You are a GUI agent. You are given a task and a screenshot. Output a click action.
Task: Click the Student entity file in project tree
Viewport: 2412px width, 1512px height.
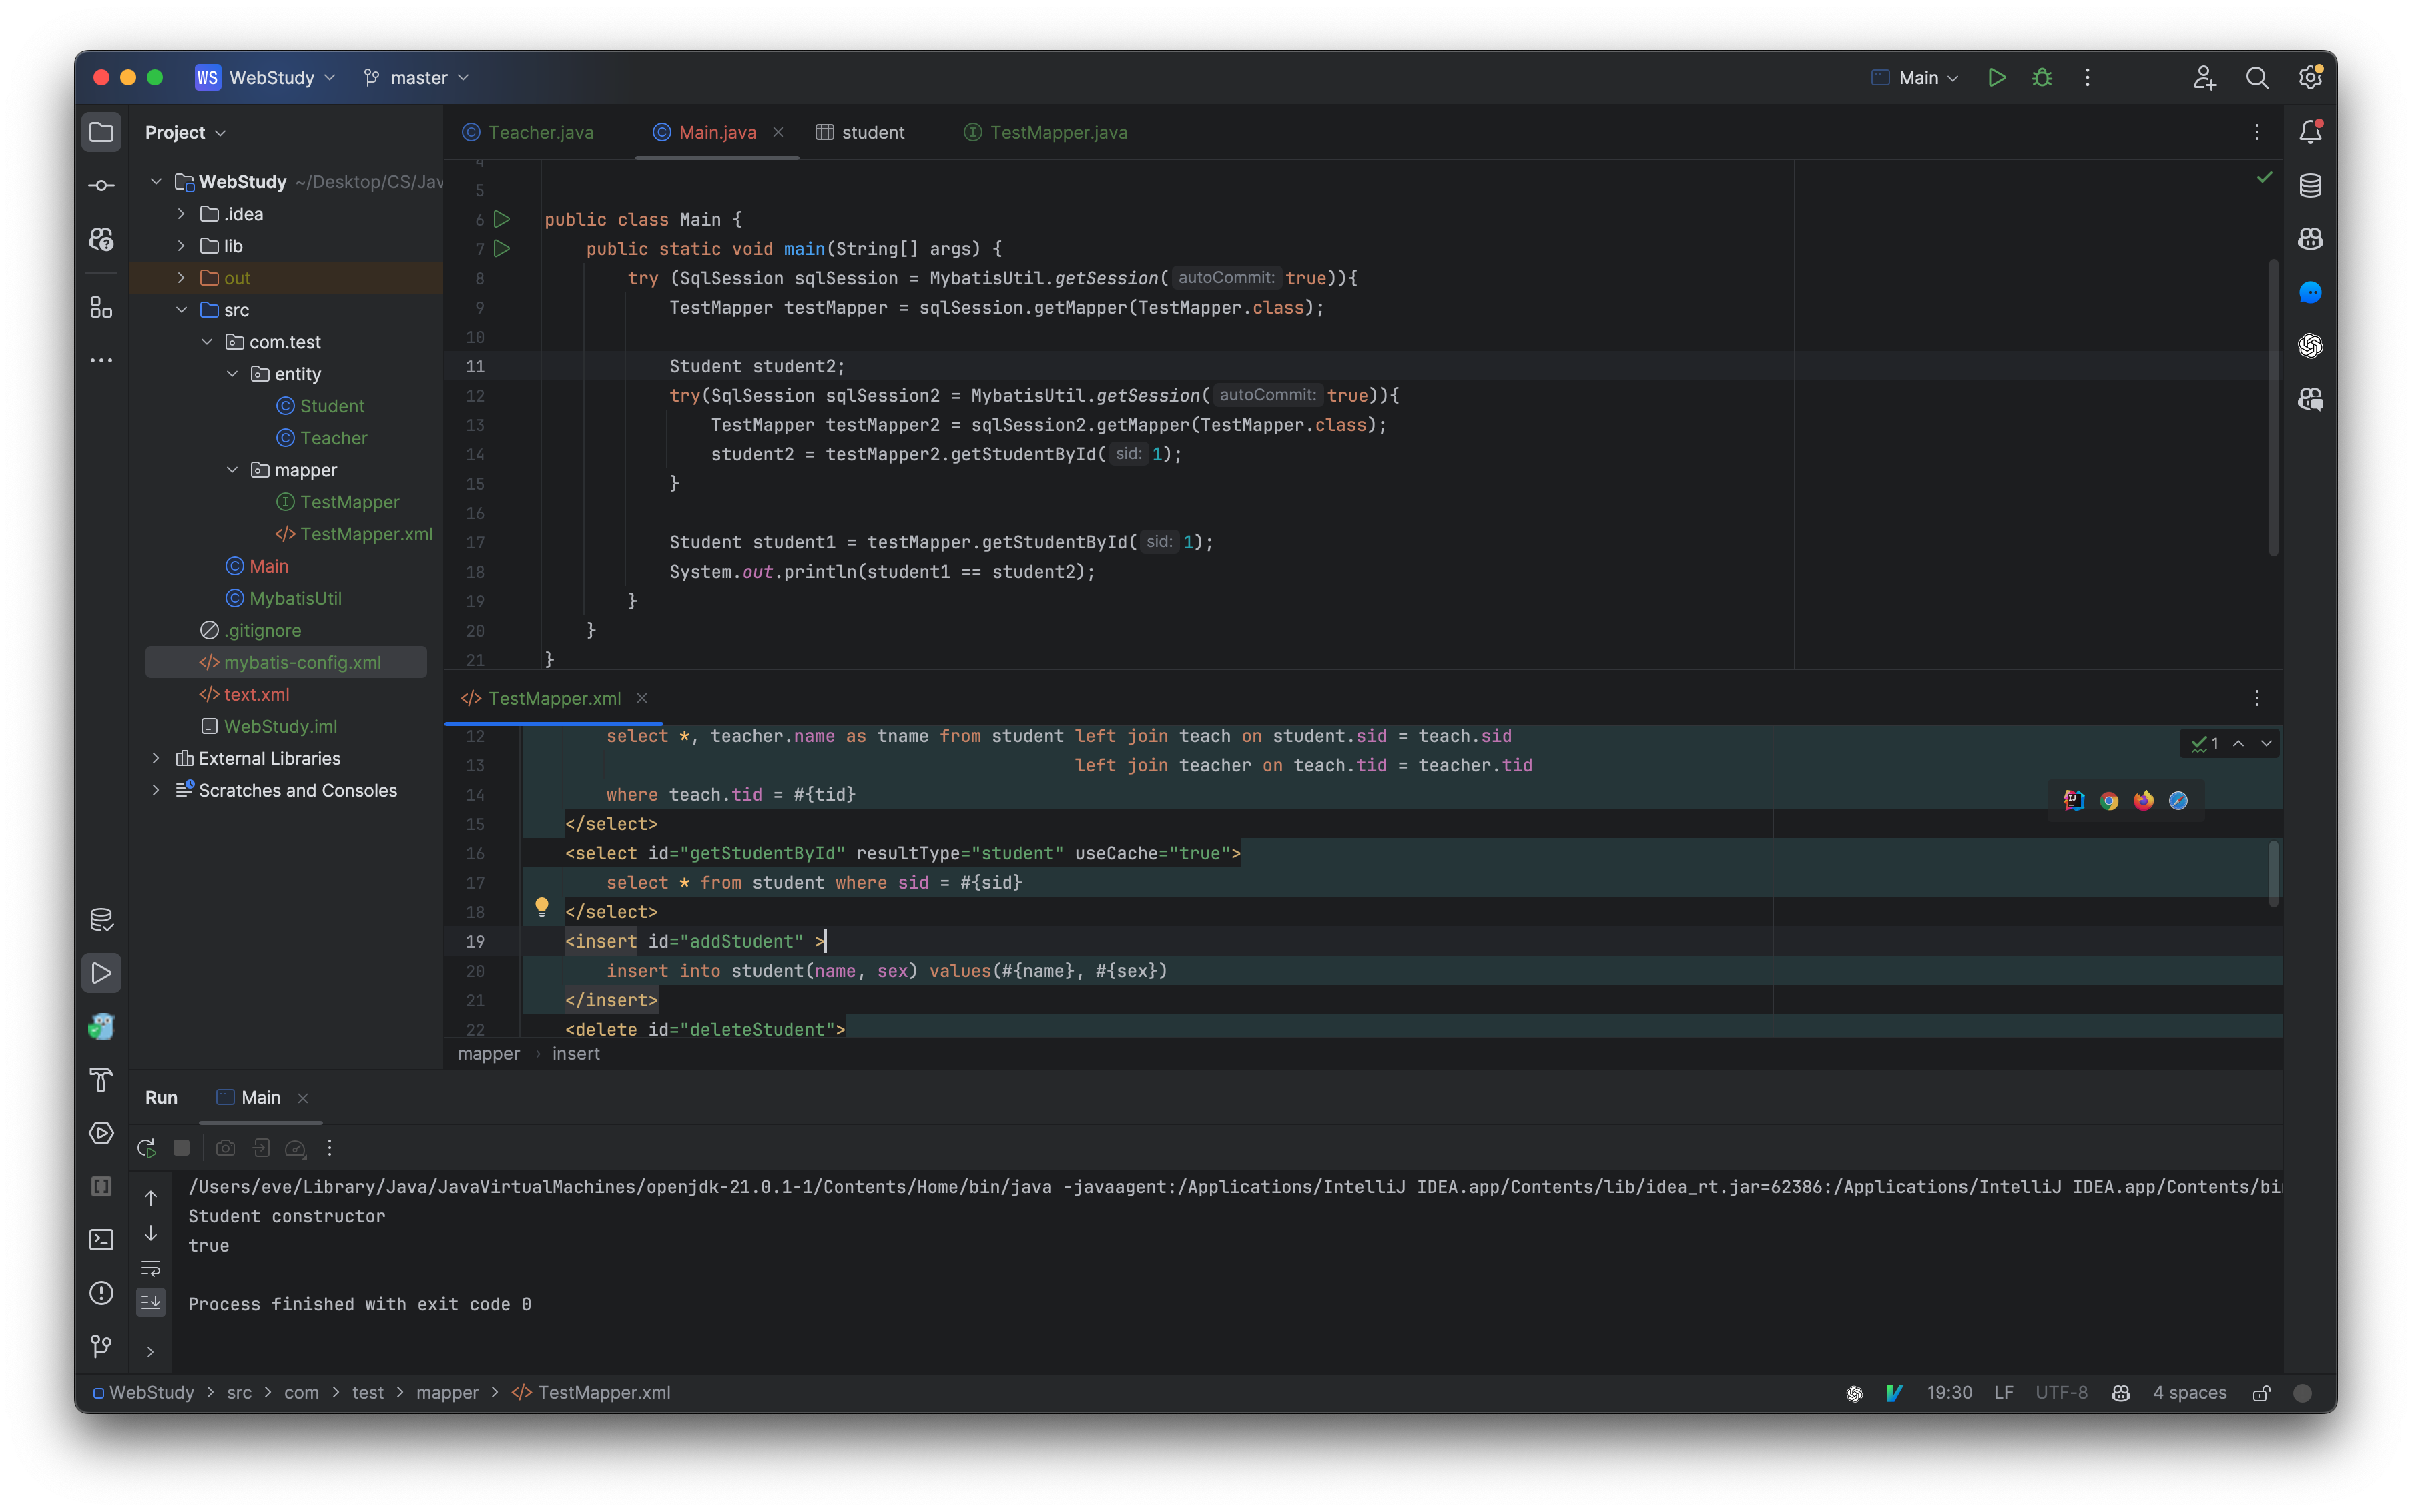coord(329,404)
